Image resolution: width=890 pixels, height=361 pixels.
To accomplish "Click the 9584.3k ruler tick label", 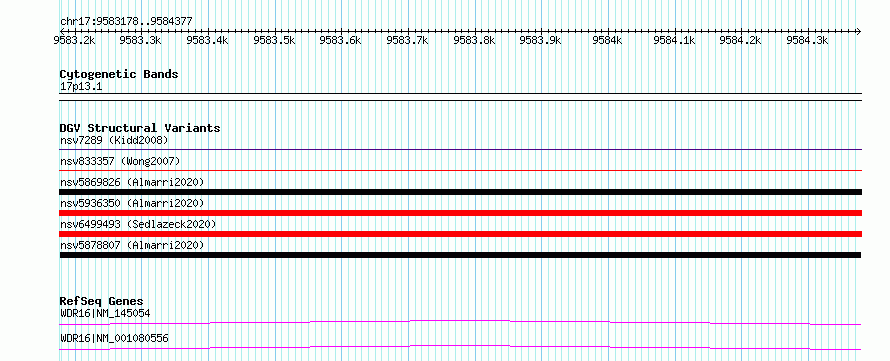I will pos(807,40).
